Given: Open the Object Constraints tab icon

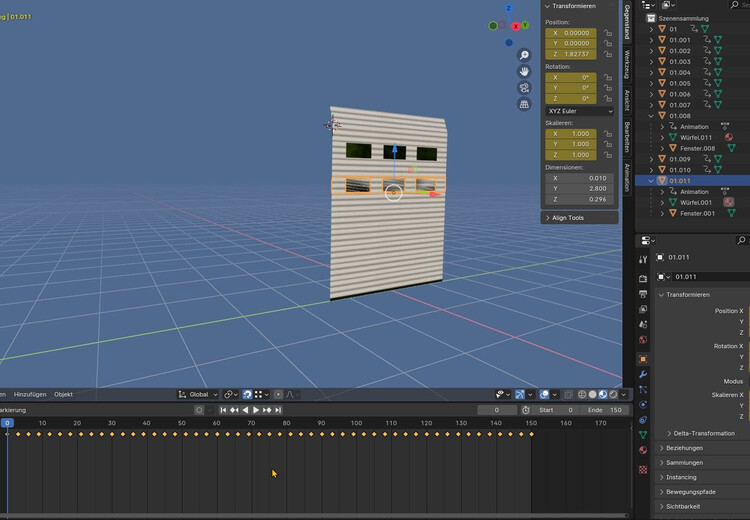Looking at the screenshot, I should pos(643,420).
